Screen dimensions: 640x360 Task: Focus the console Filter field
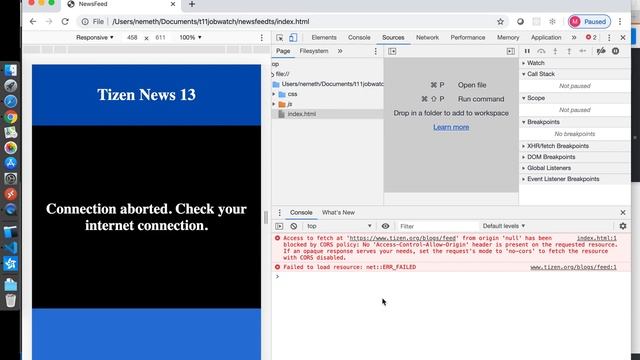pyautogui.click(x=437, y=226)
